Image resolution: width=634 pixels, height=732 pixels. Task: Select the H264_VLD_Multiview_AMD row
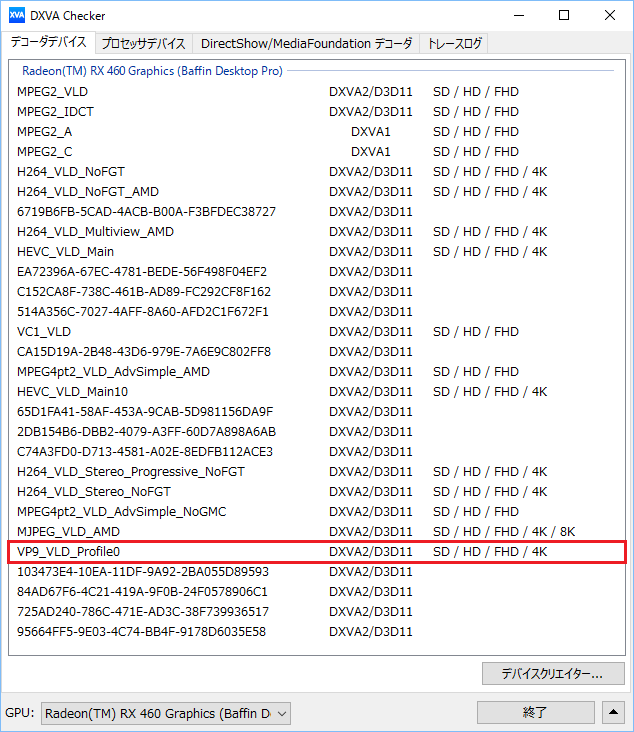pyautogui.click(x=317, y=232)
